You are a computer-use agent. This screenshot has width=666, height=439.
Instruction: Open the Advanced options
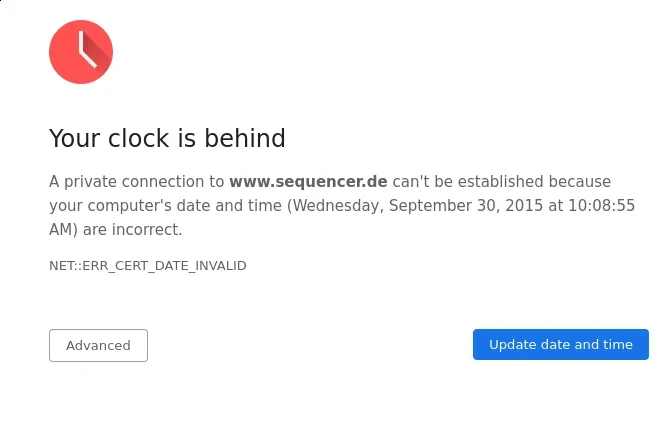click(x=98, y=345)
